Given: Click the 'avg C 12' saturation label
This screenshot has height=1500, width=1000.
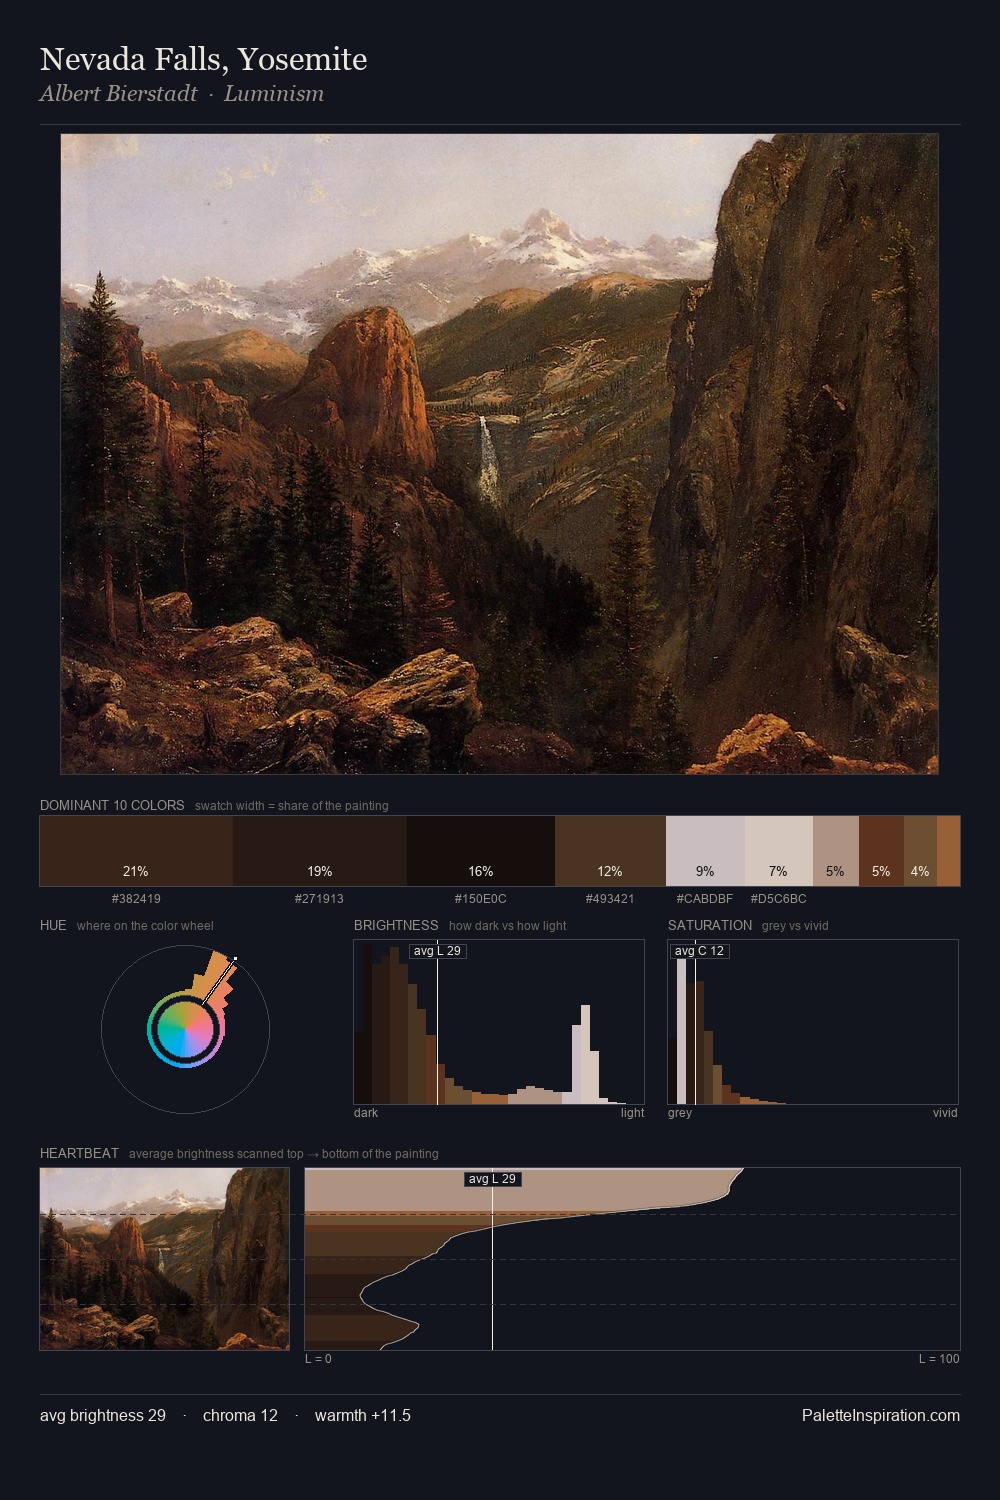Looking at the screenshot, I should click(x=700, y=951).
